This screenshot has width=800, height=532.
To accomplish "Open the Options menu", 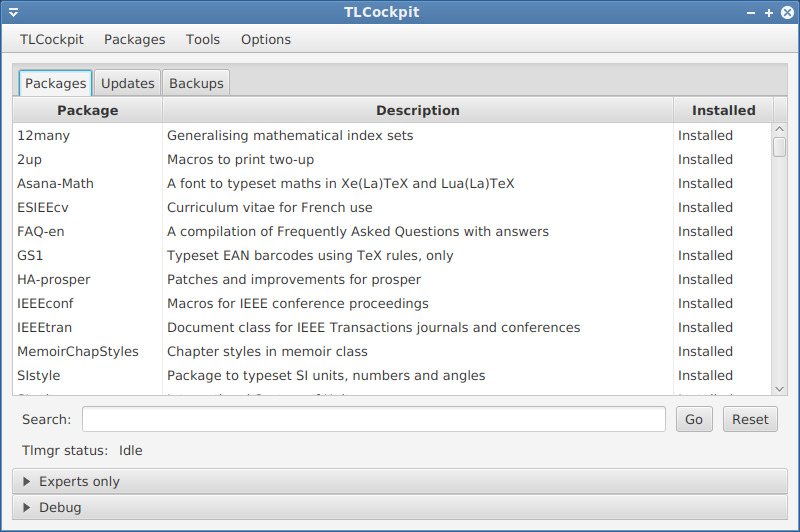I will point(266,39).
